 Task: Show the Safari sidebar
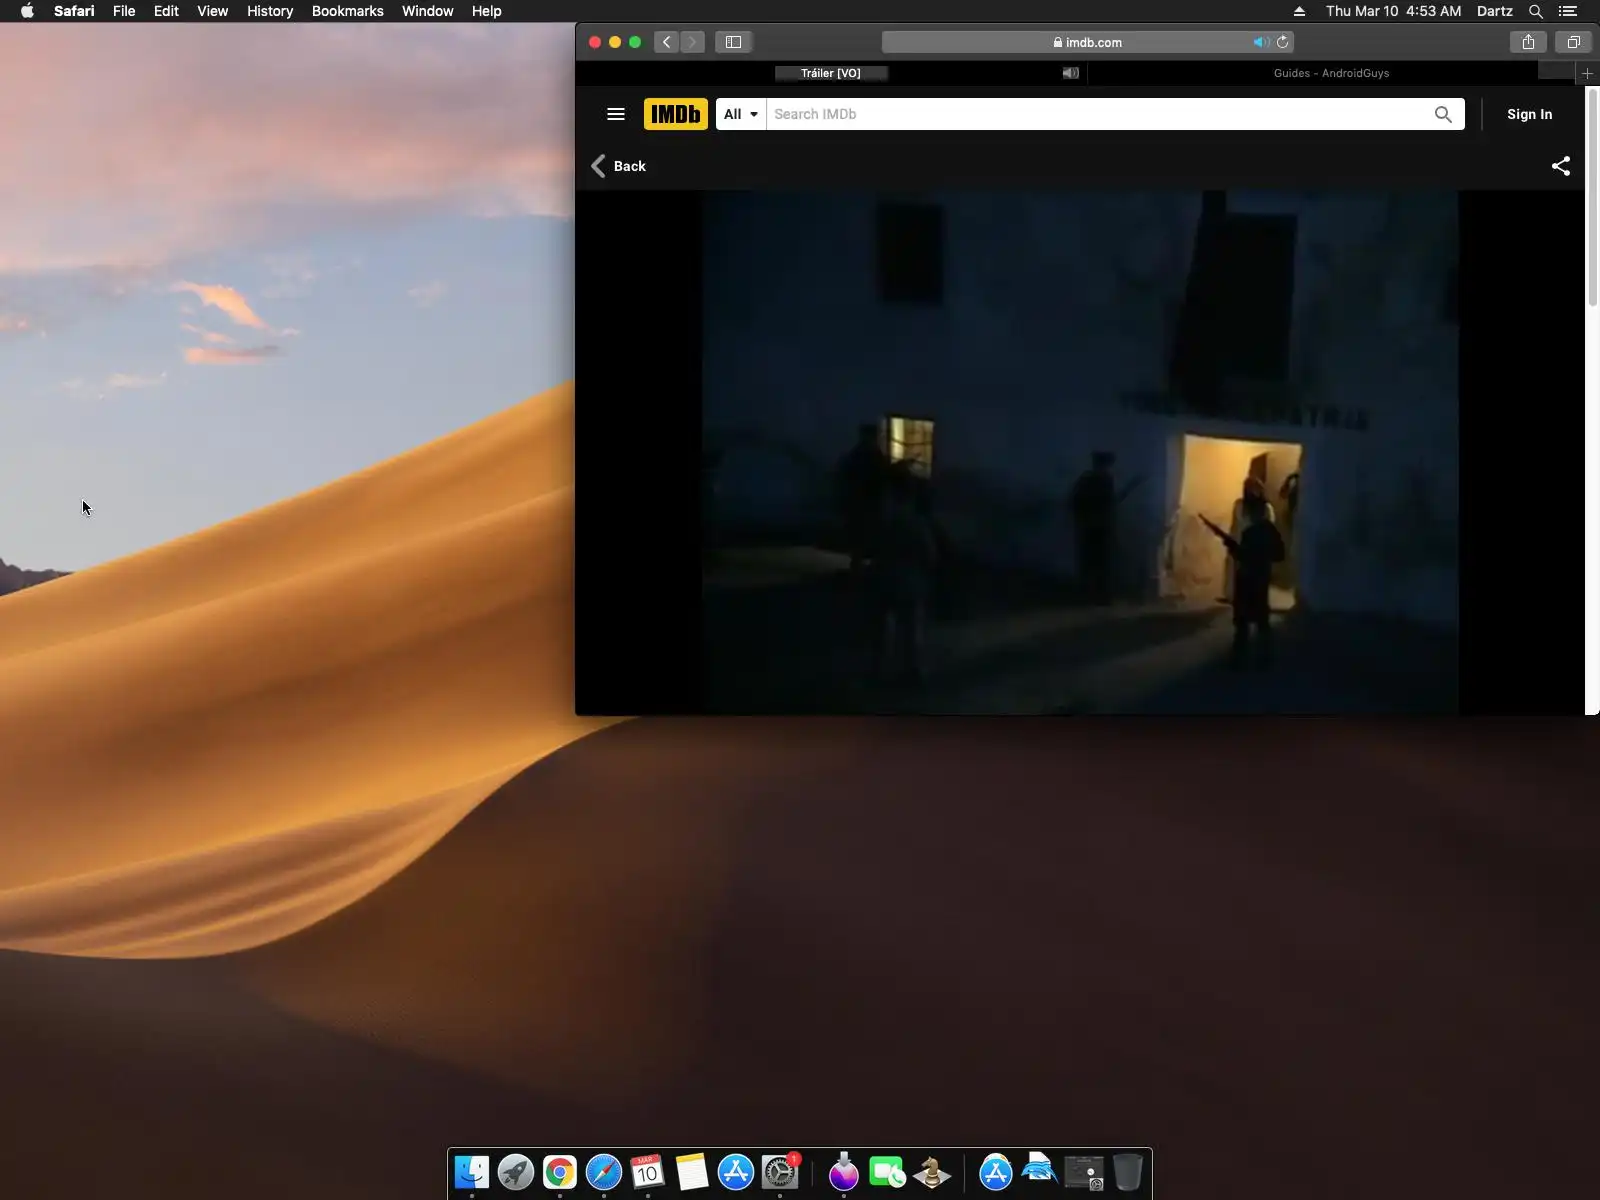pos(733,42)
